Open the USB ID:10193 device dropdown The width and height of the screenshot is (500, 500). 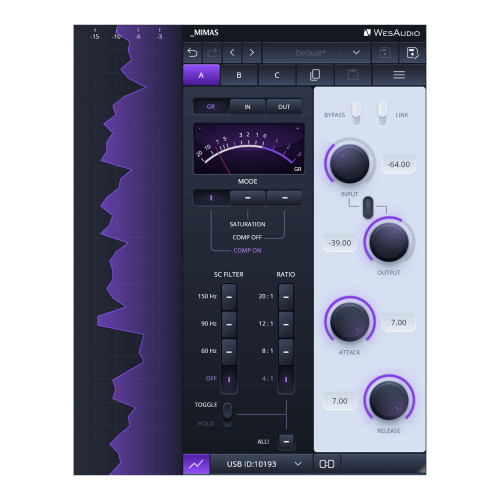[262, 464]
